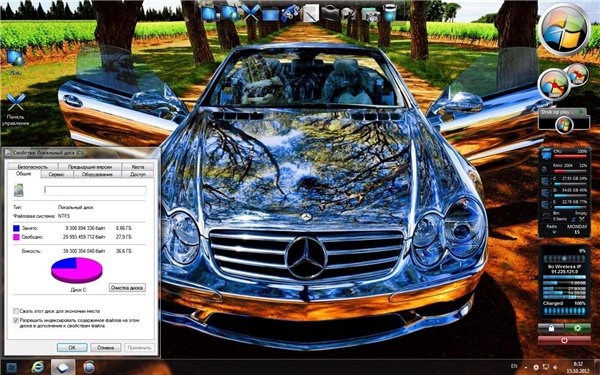
Task: Open Internet Explorer from the taskbar
Action: pos(38,367)
